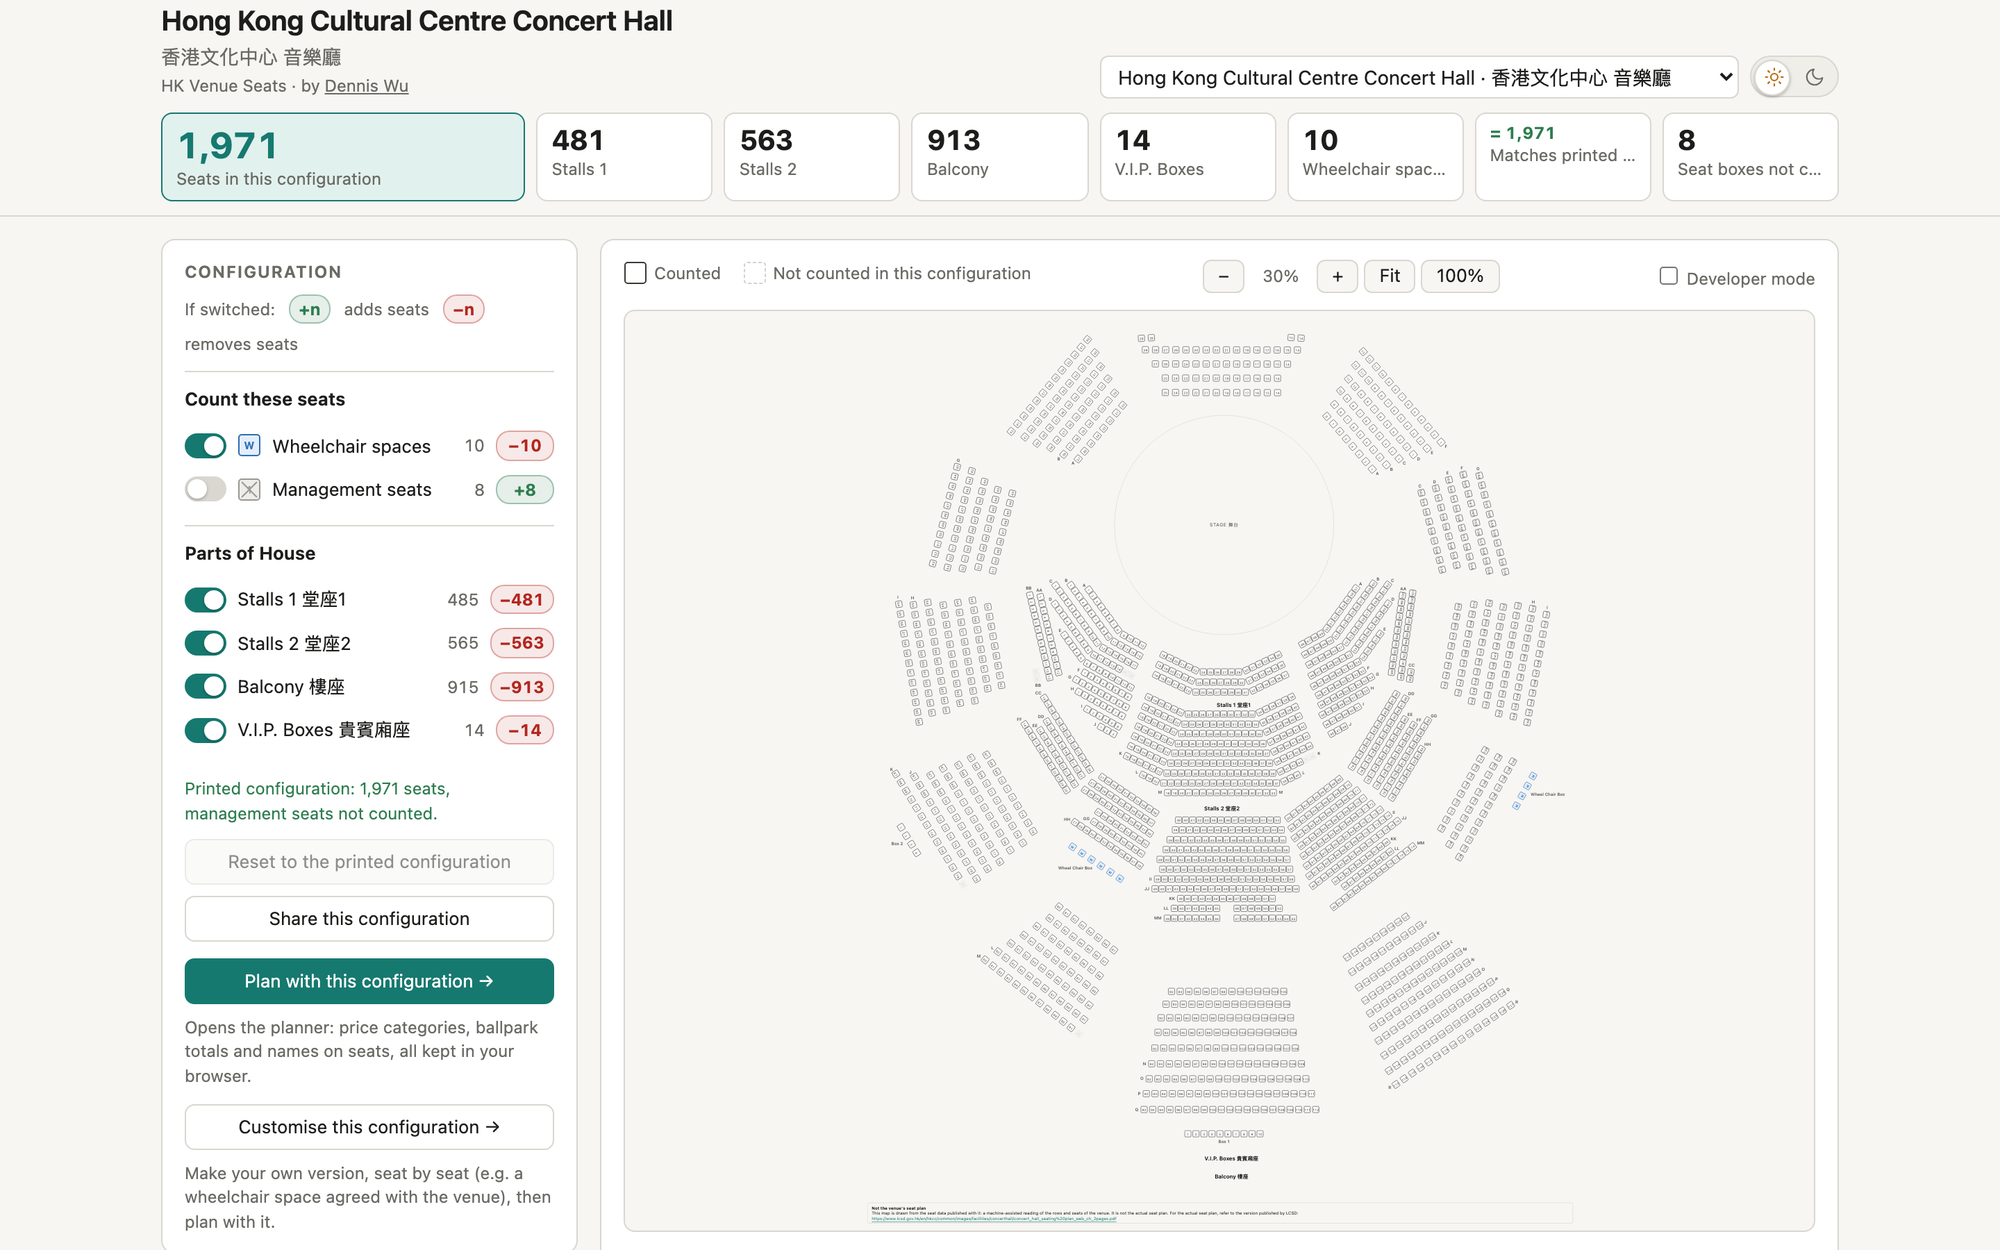Screen dimensions: 2000x1250
Task: Turn off Balcony toggle
Action: (205, 686)
